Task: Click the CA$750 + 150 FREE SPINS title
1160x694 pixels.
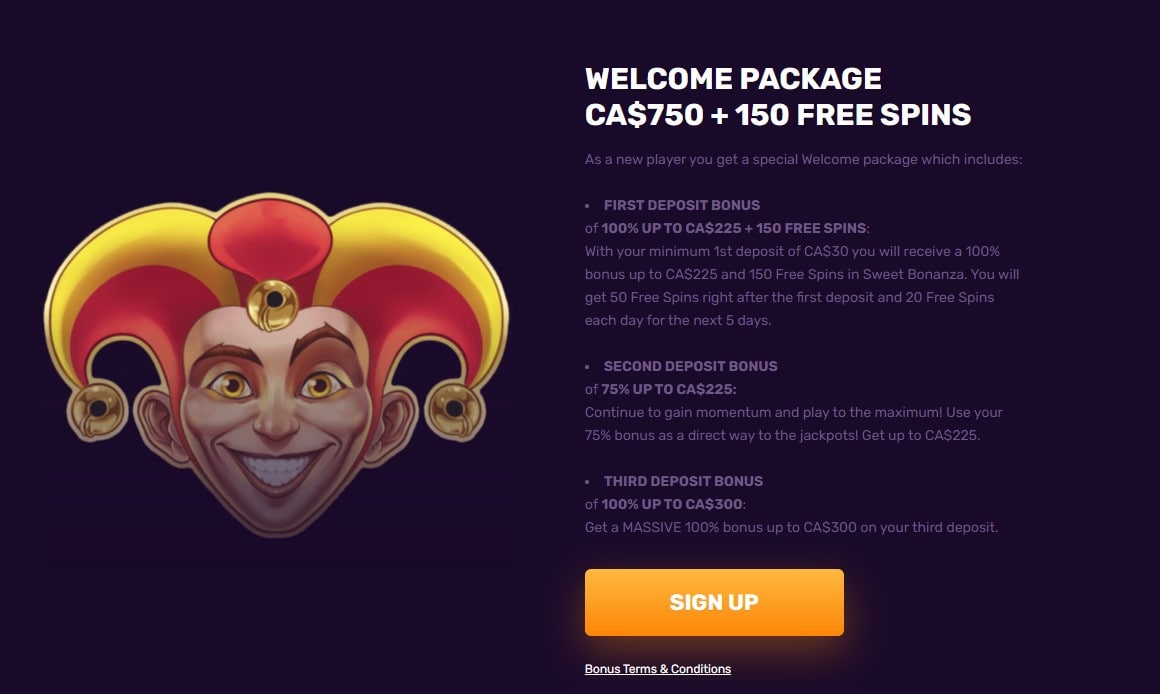Action: pyautogui.click(x=777, y=114)
